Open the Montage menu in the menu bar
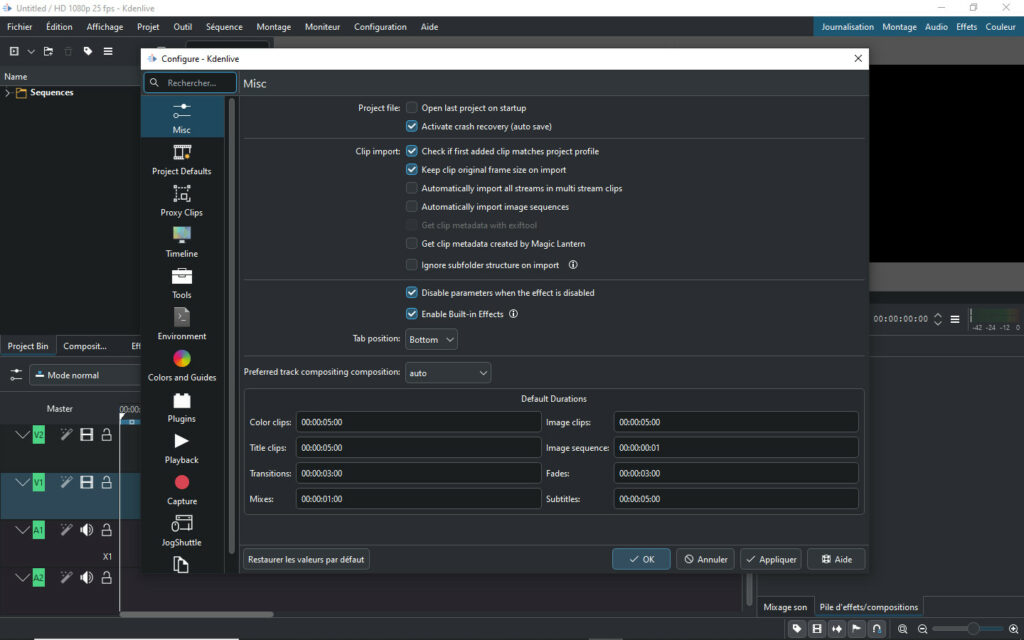 (x=274, y=27)
